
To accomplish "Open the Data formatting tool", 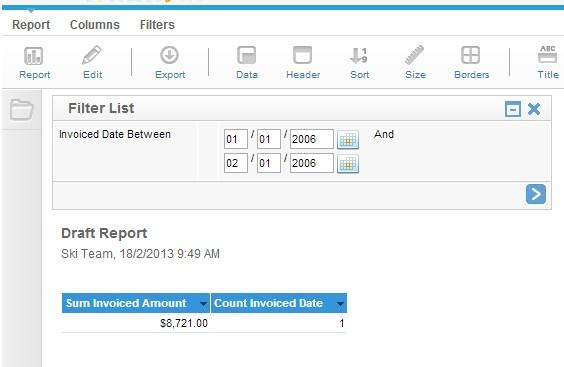I will click(x=247, y=55).
